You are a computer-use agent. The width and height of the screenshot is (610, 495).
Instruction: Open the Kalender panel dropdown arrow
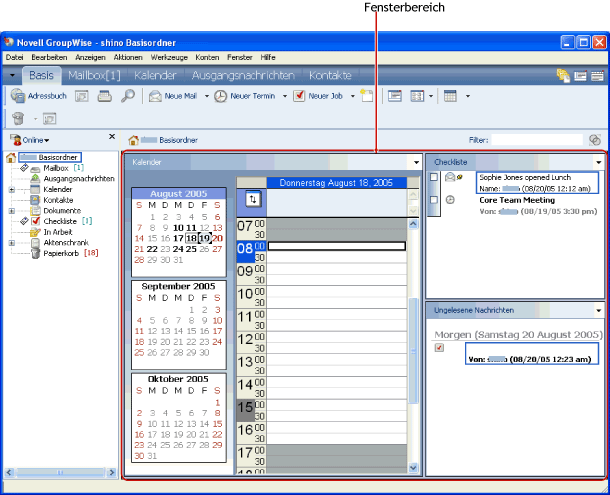pos(416,162)
